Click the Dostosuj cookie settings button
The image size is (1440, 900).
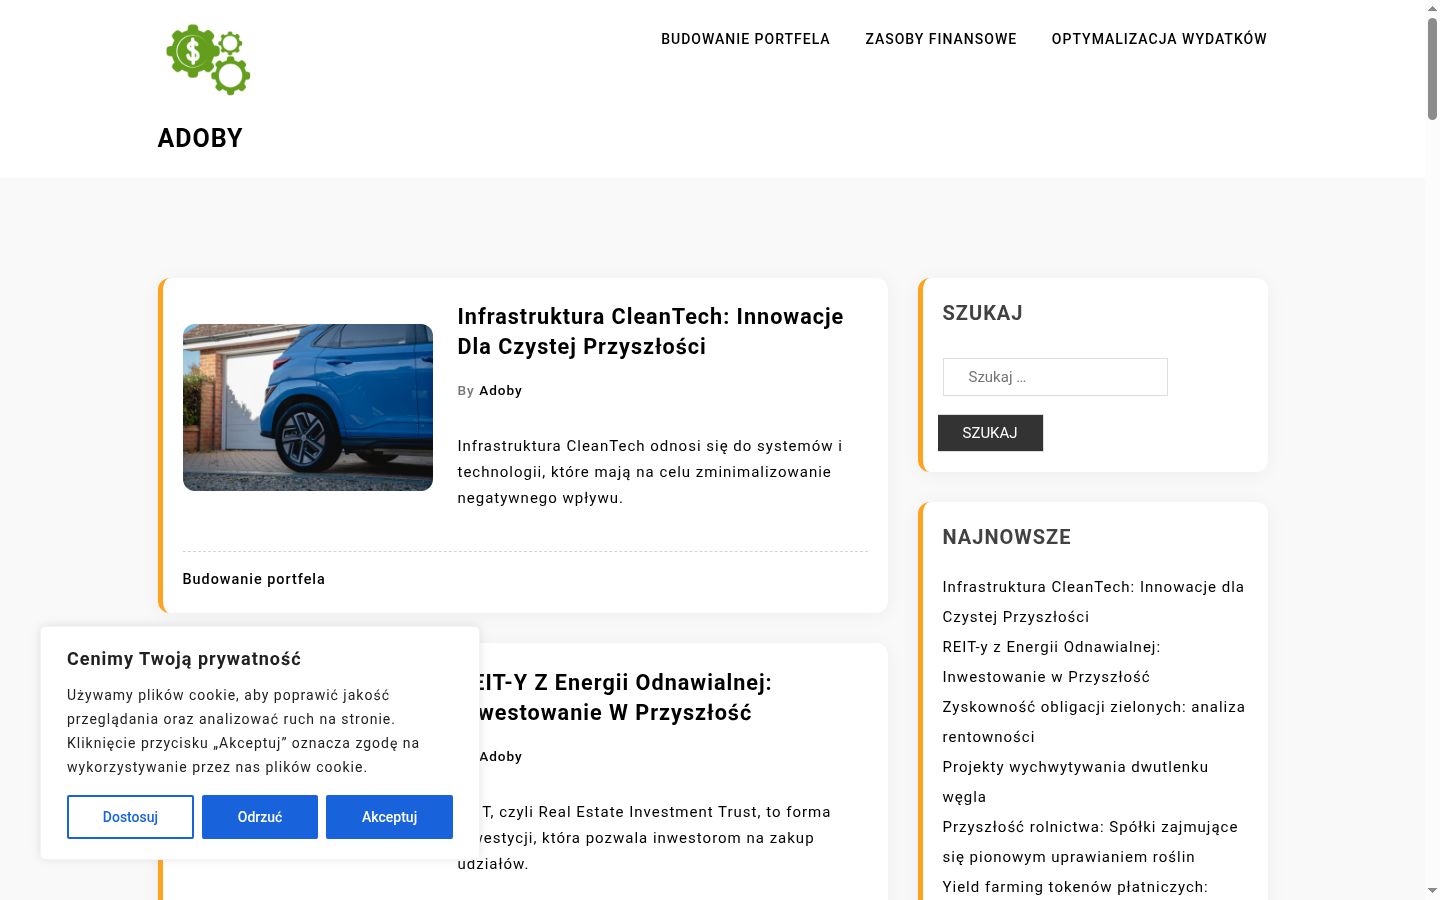coord(130,817)
